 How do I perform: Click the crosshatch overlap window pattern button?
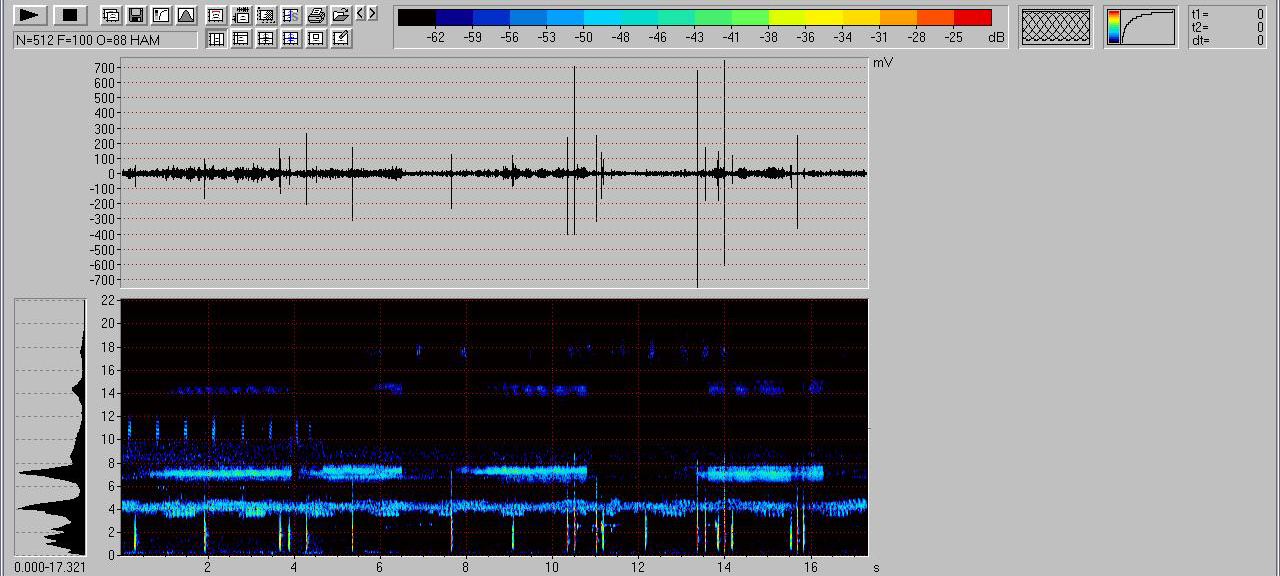point(1054,27)
